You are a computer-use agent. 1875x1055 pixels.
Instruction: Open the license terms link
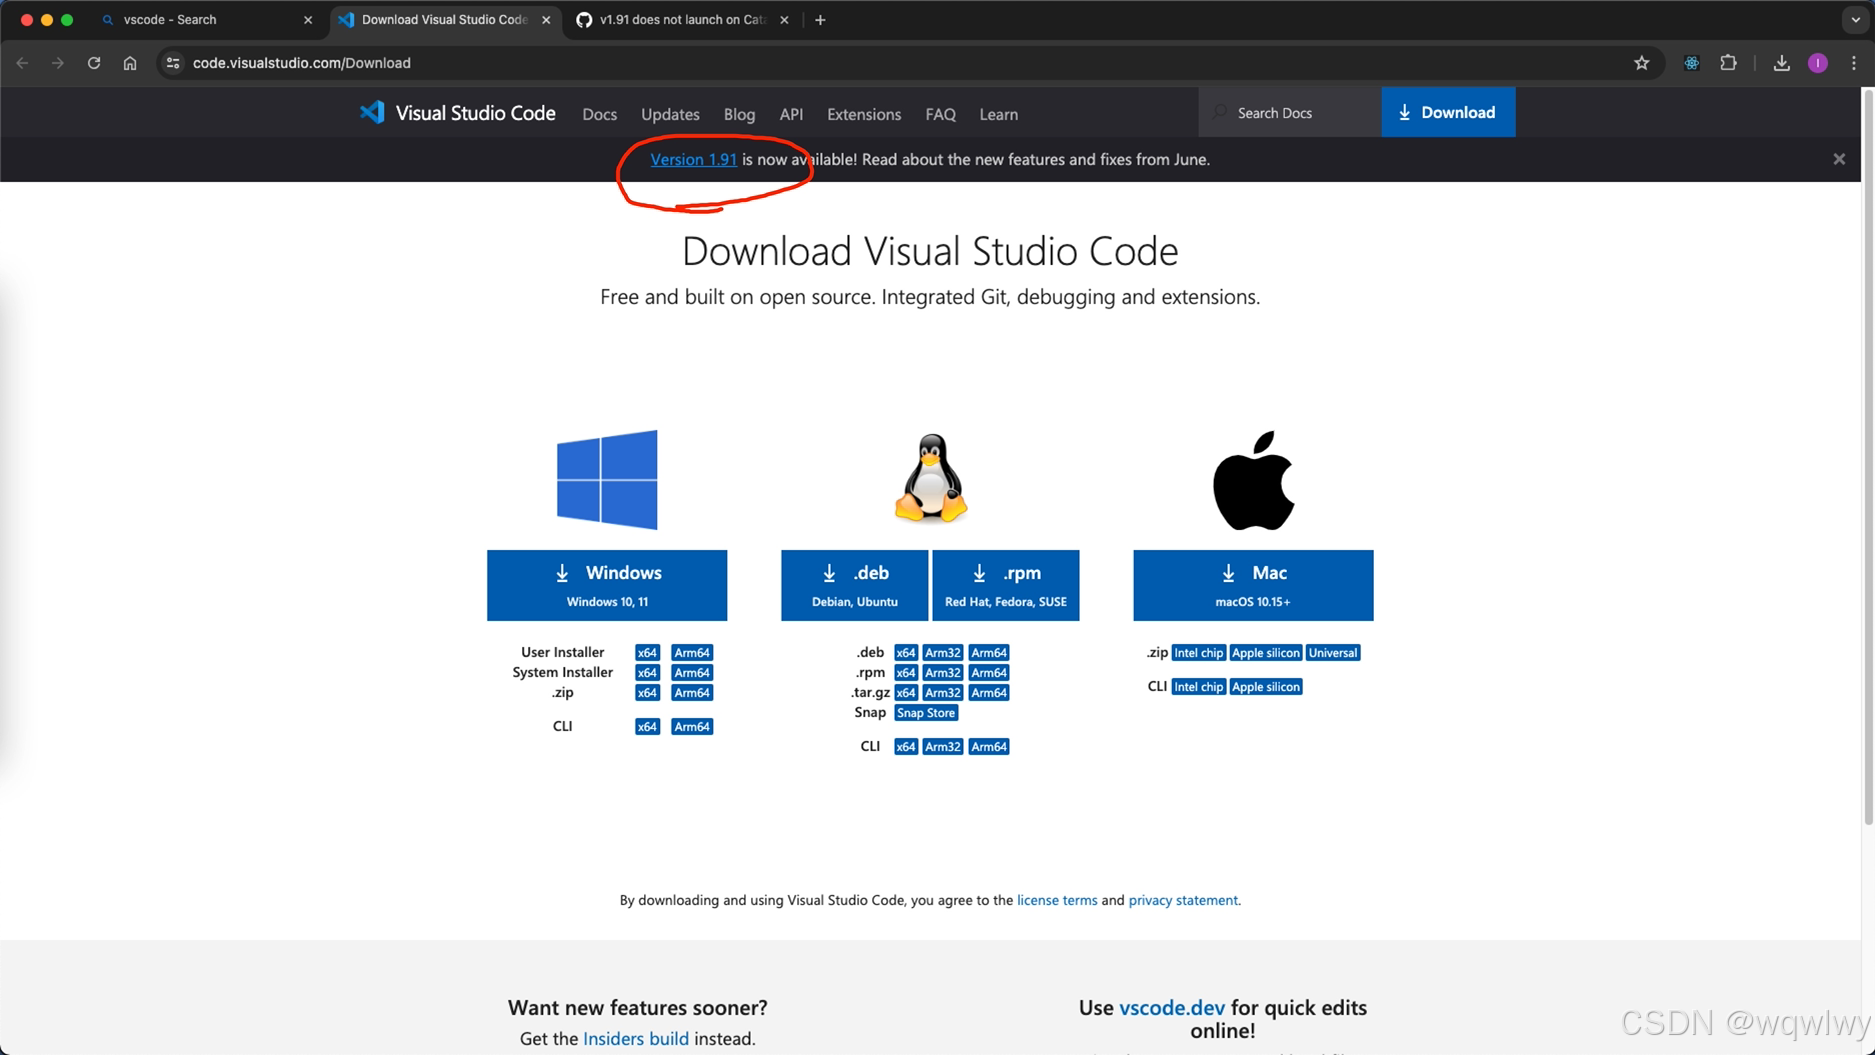pos(1056,900)
